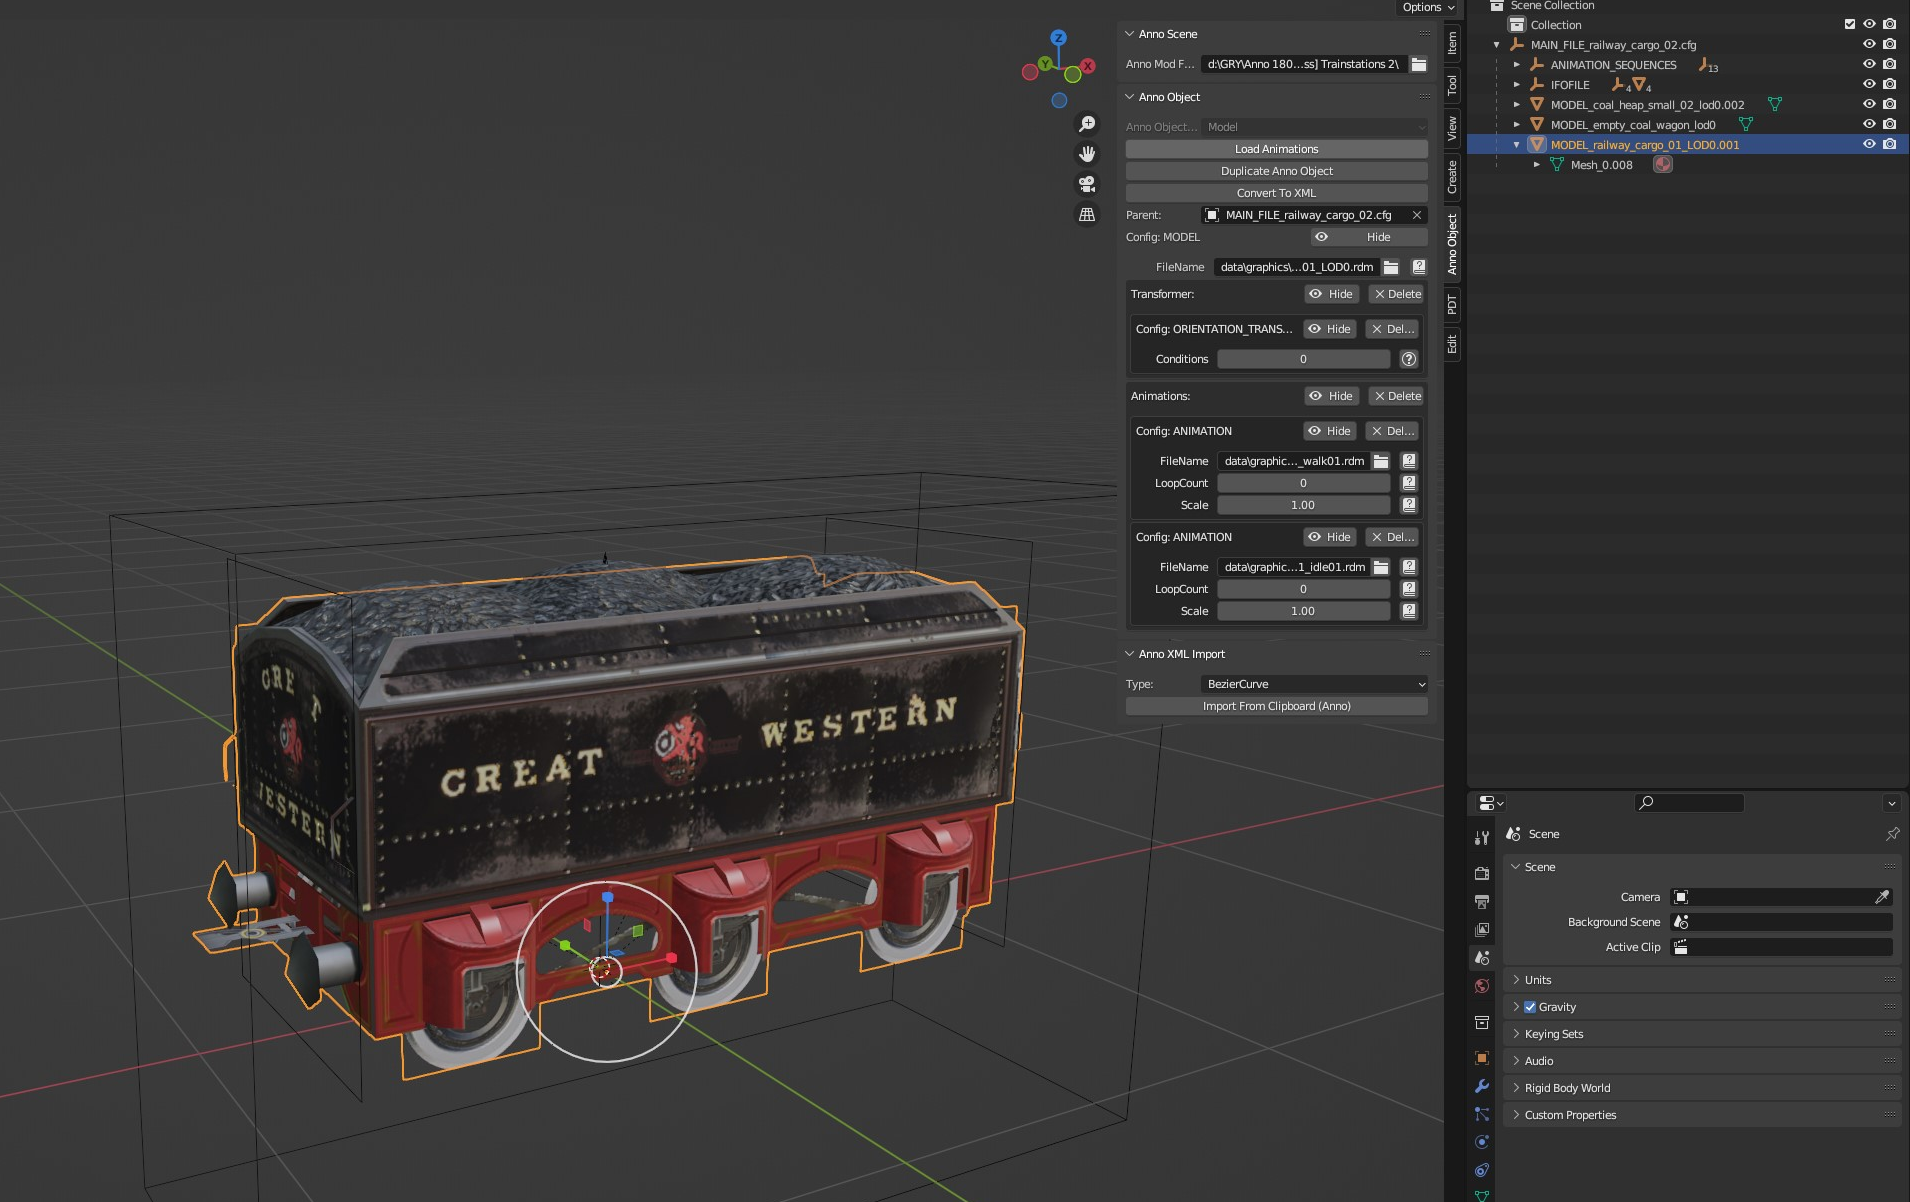Click the eyedropper in the Camera field

coord(1882,897)
